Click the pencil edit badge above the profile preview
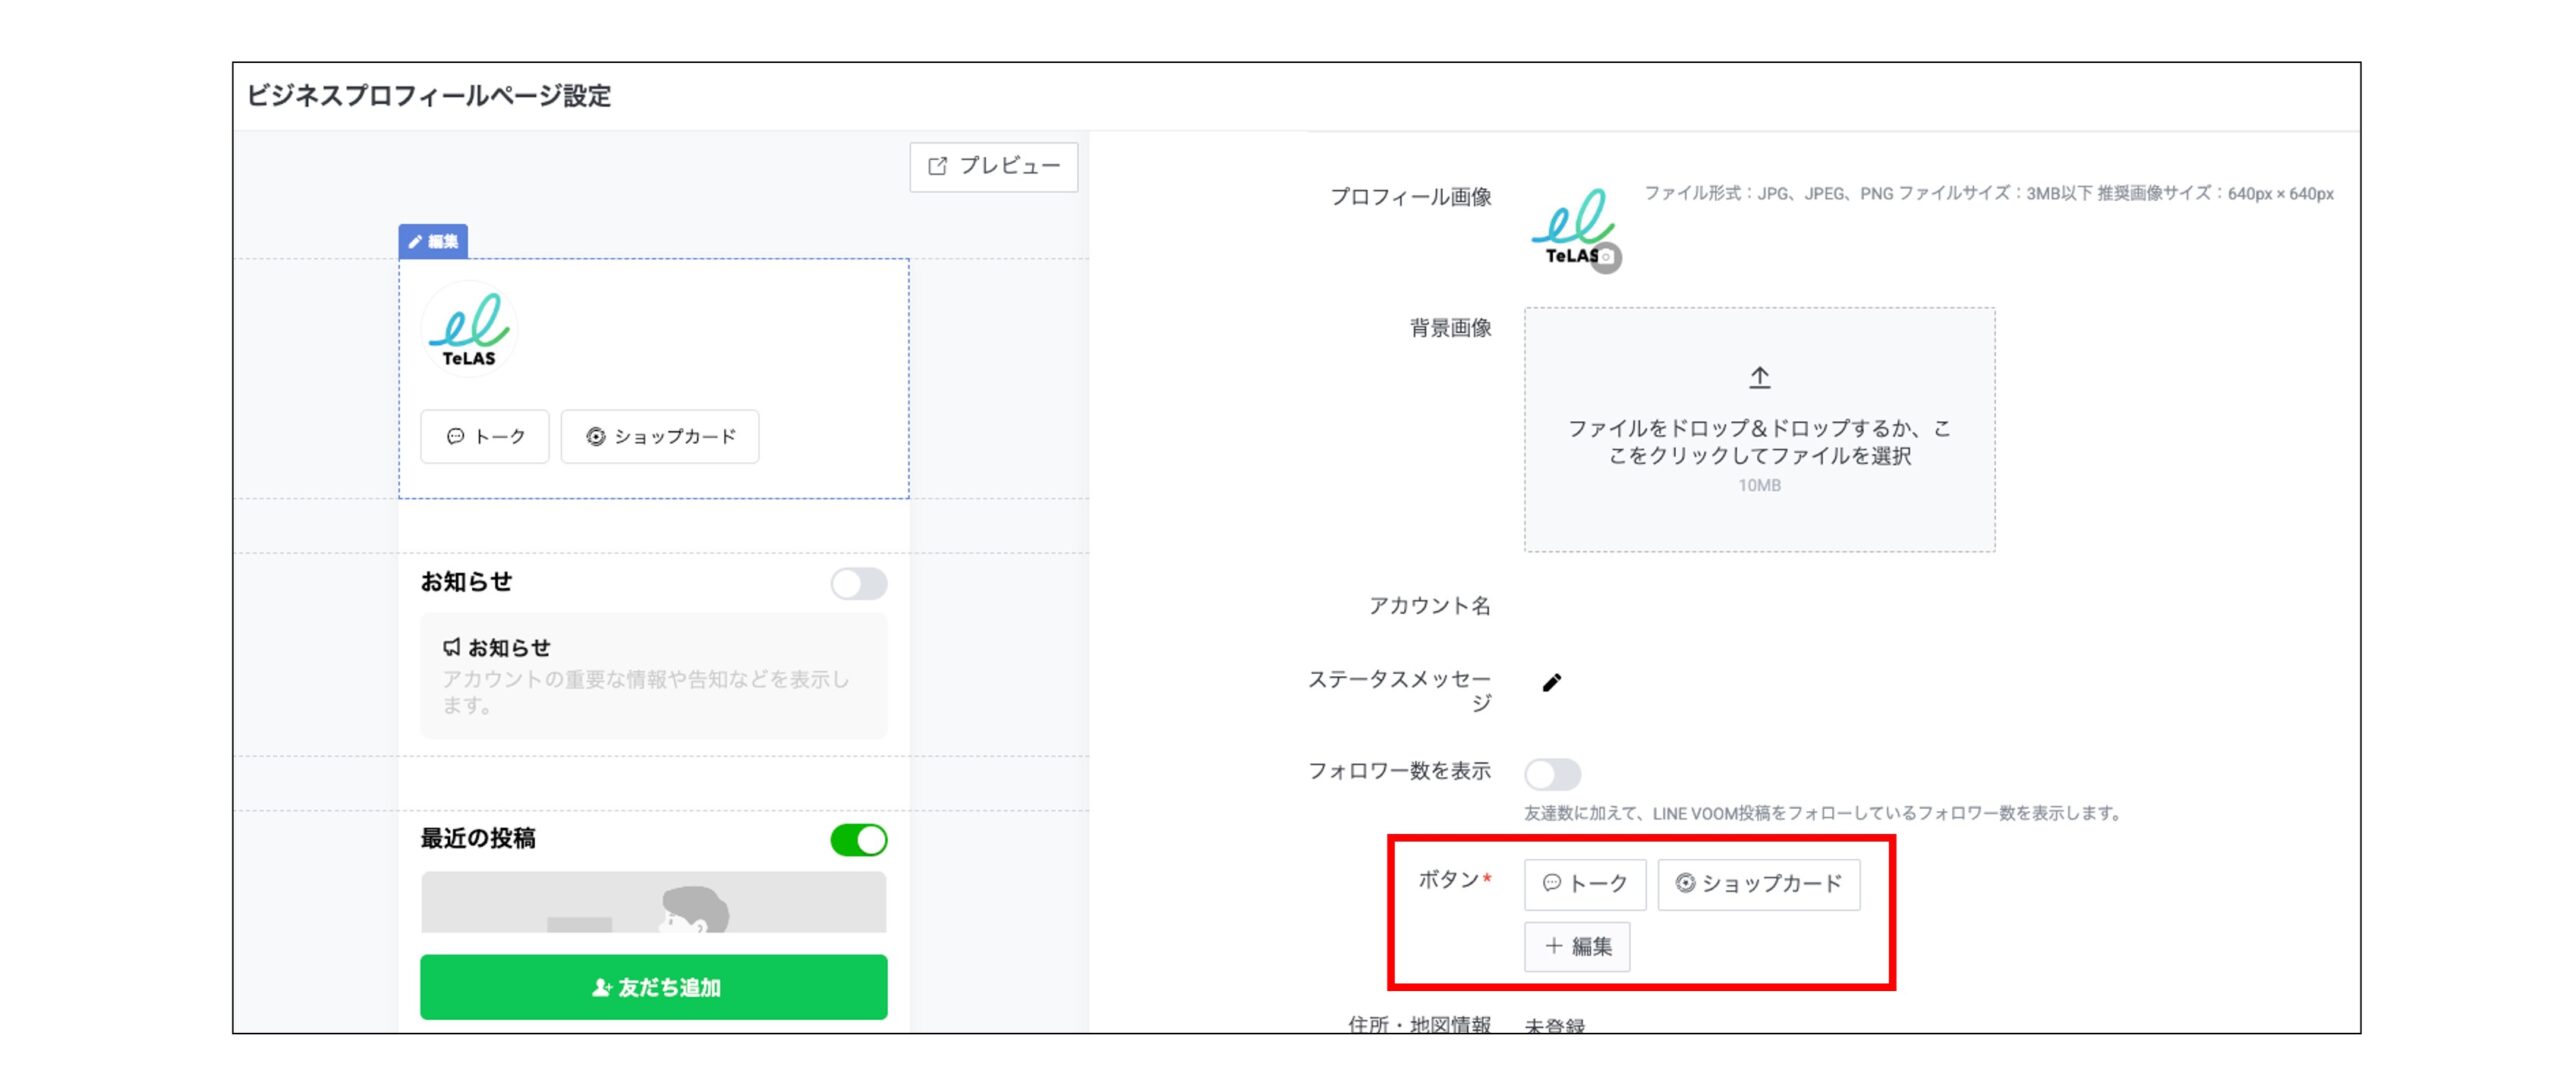This screenshot has height=1092, width=2560. click(x=432, y=240)
